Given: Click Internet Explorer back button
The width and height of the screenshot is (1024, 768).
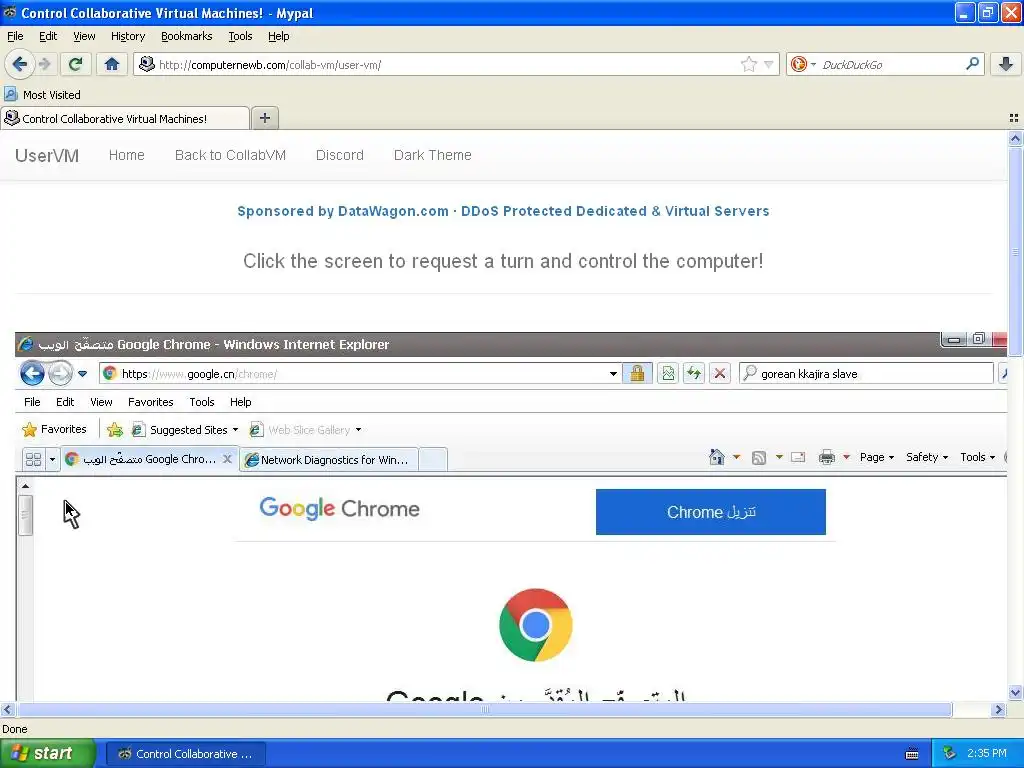Looking at the screenshot, I should (x=32, y=374).
